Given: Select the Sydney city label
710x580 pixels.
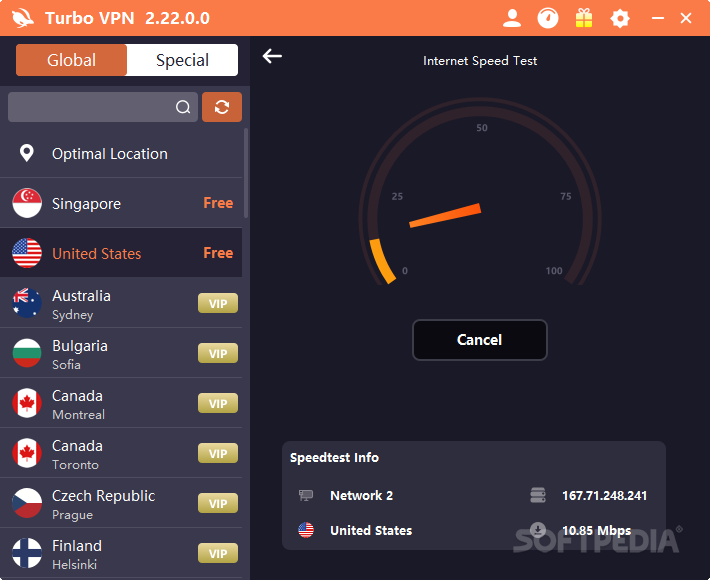Looking at the screenshot, I should (x=72, y=315).
